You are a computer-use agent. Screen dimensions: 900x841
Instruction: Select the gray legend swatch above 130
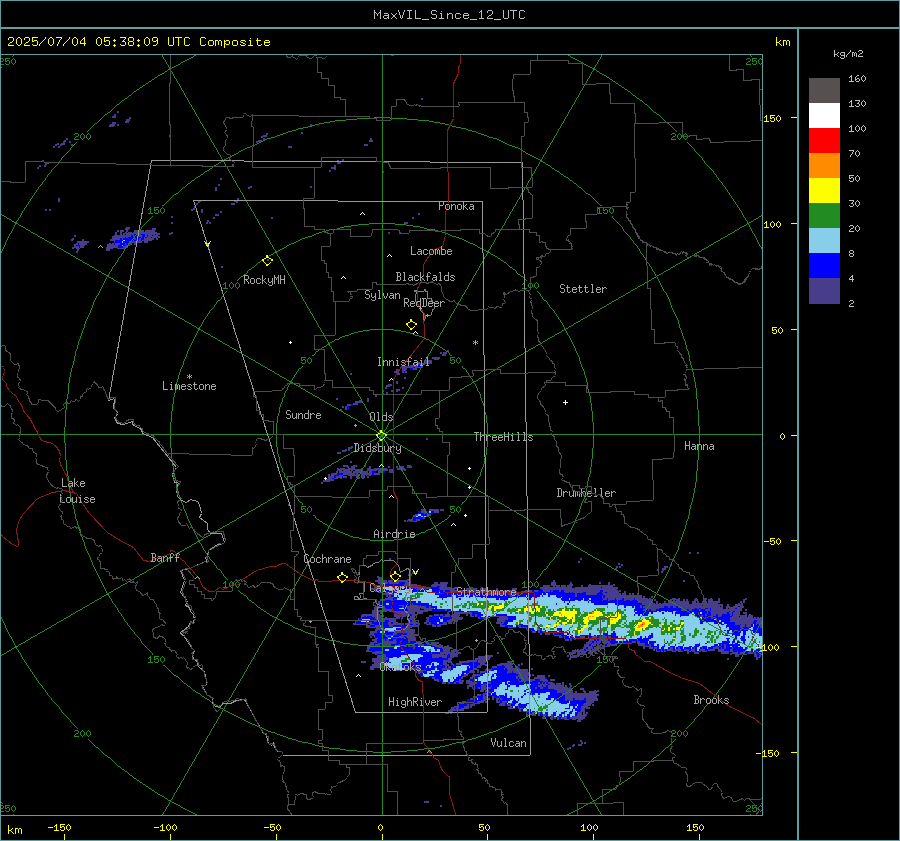824,91
